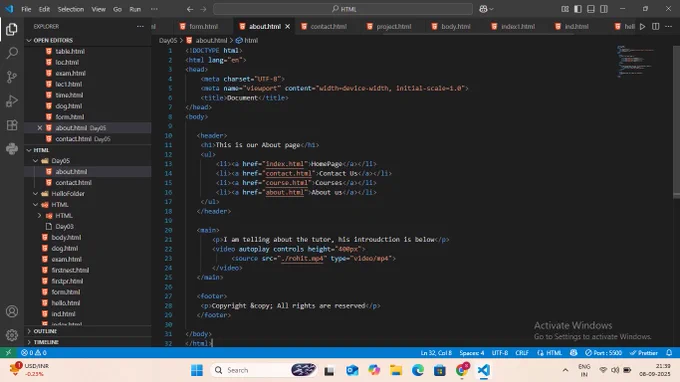Click the code minimap preview
680x382 pixels.
click(x=635, y=61)
